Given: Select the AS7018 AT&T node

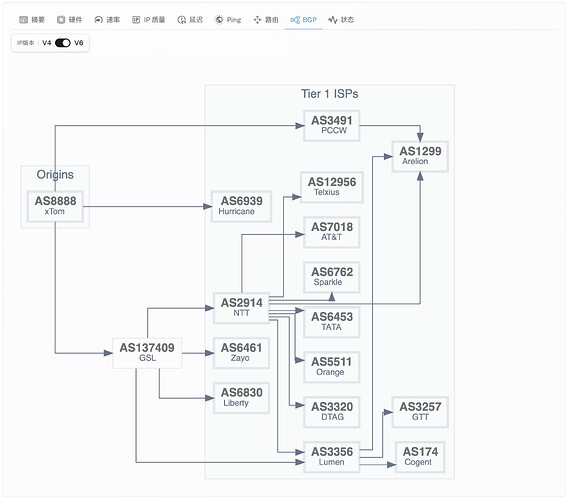Looking at the screenshot, I should click(x=332, y=232).
